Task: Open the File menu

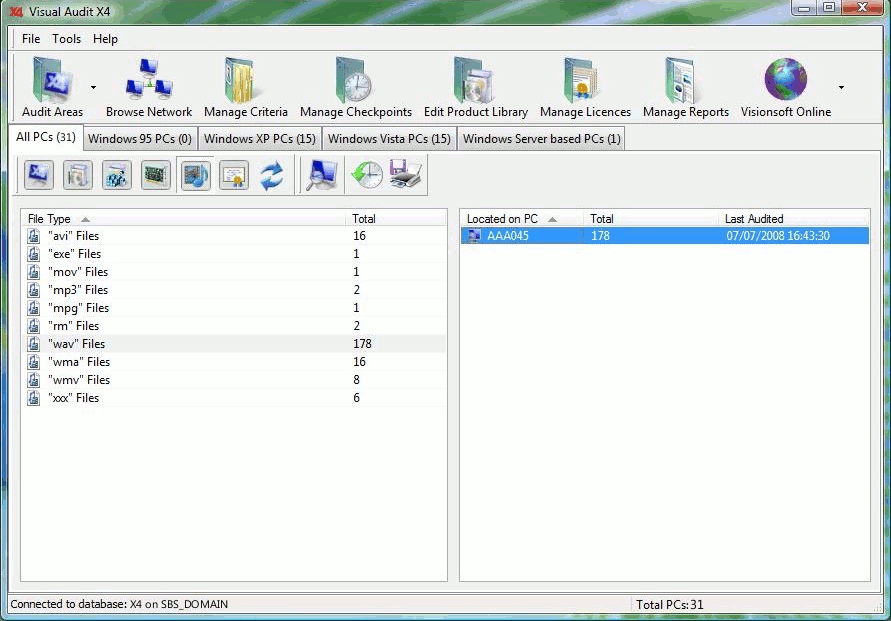Action: pyautogui.click(x=31, y=39)
